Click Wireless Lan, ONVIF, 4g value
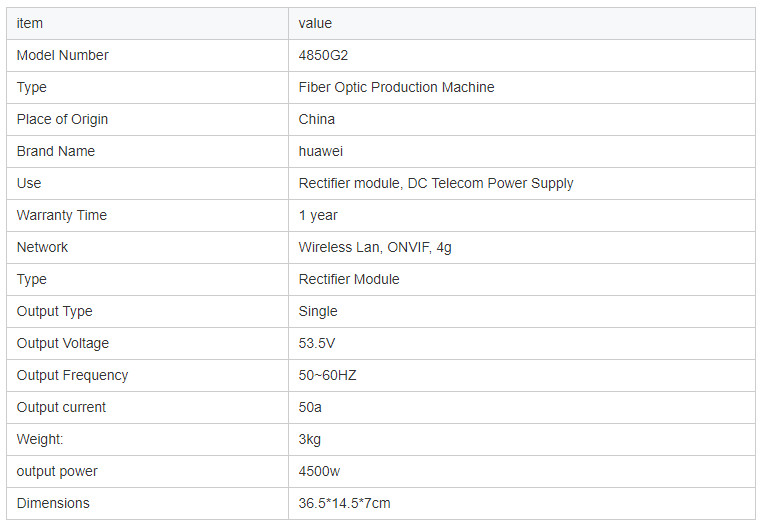Image resolution: width=767 pixels, height=527 pixels. tap(375, 247)
